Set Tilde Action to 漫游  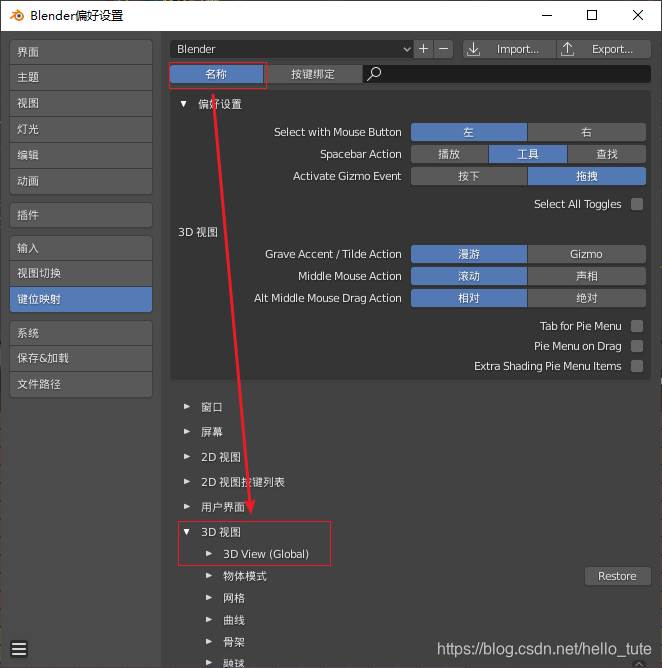click(469, 254)
